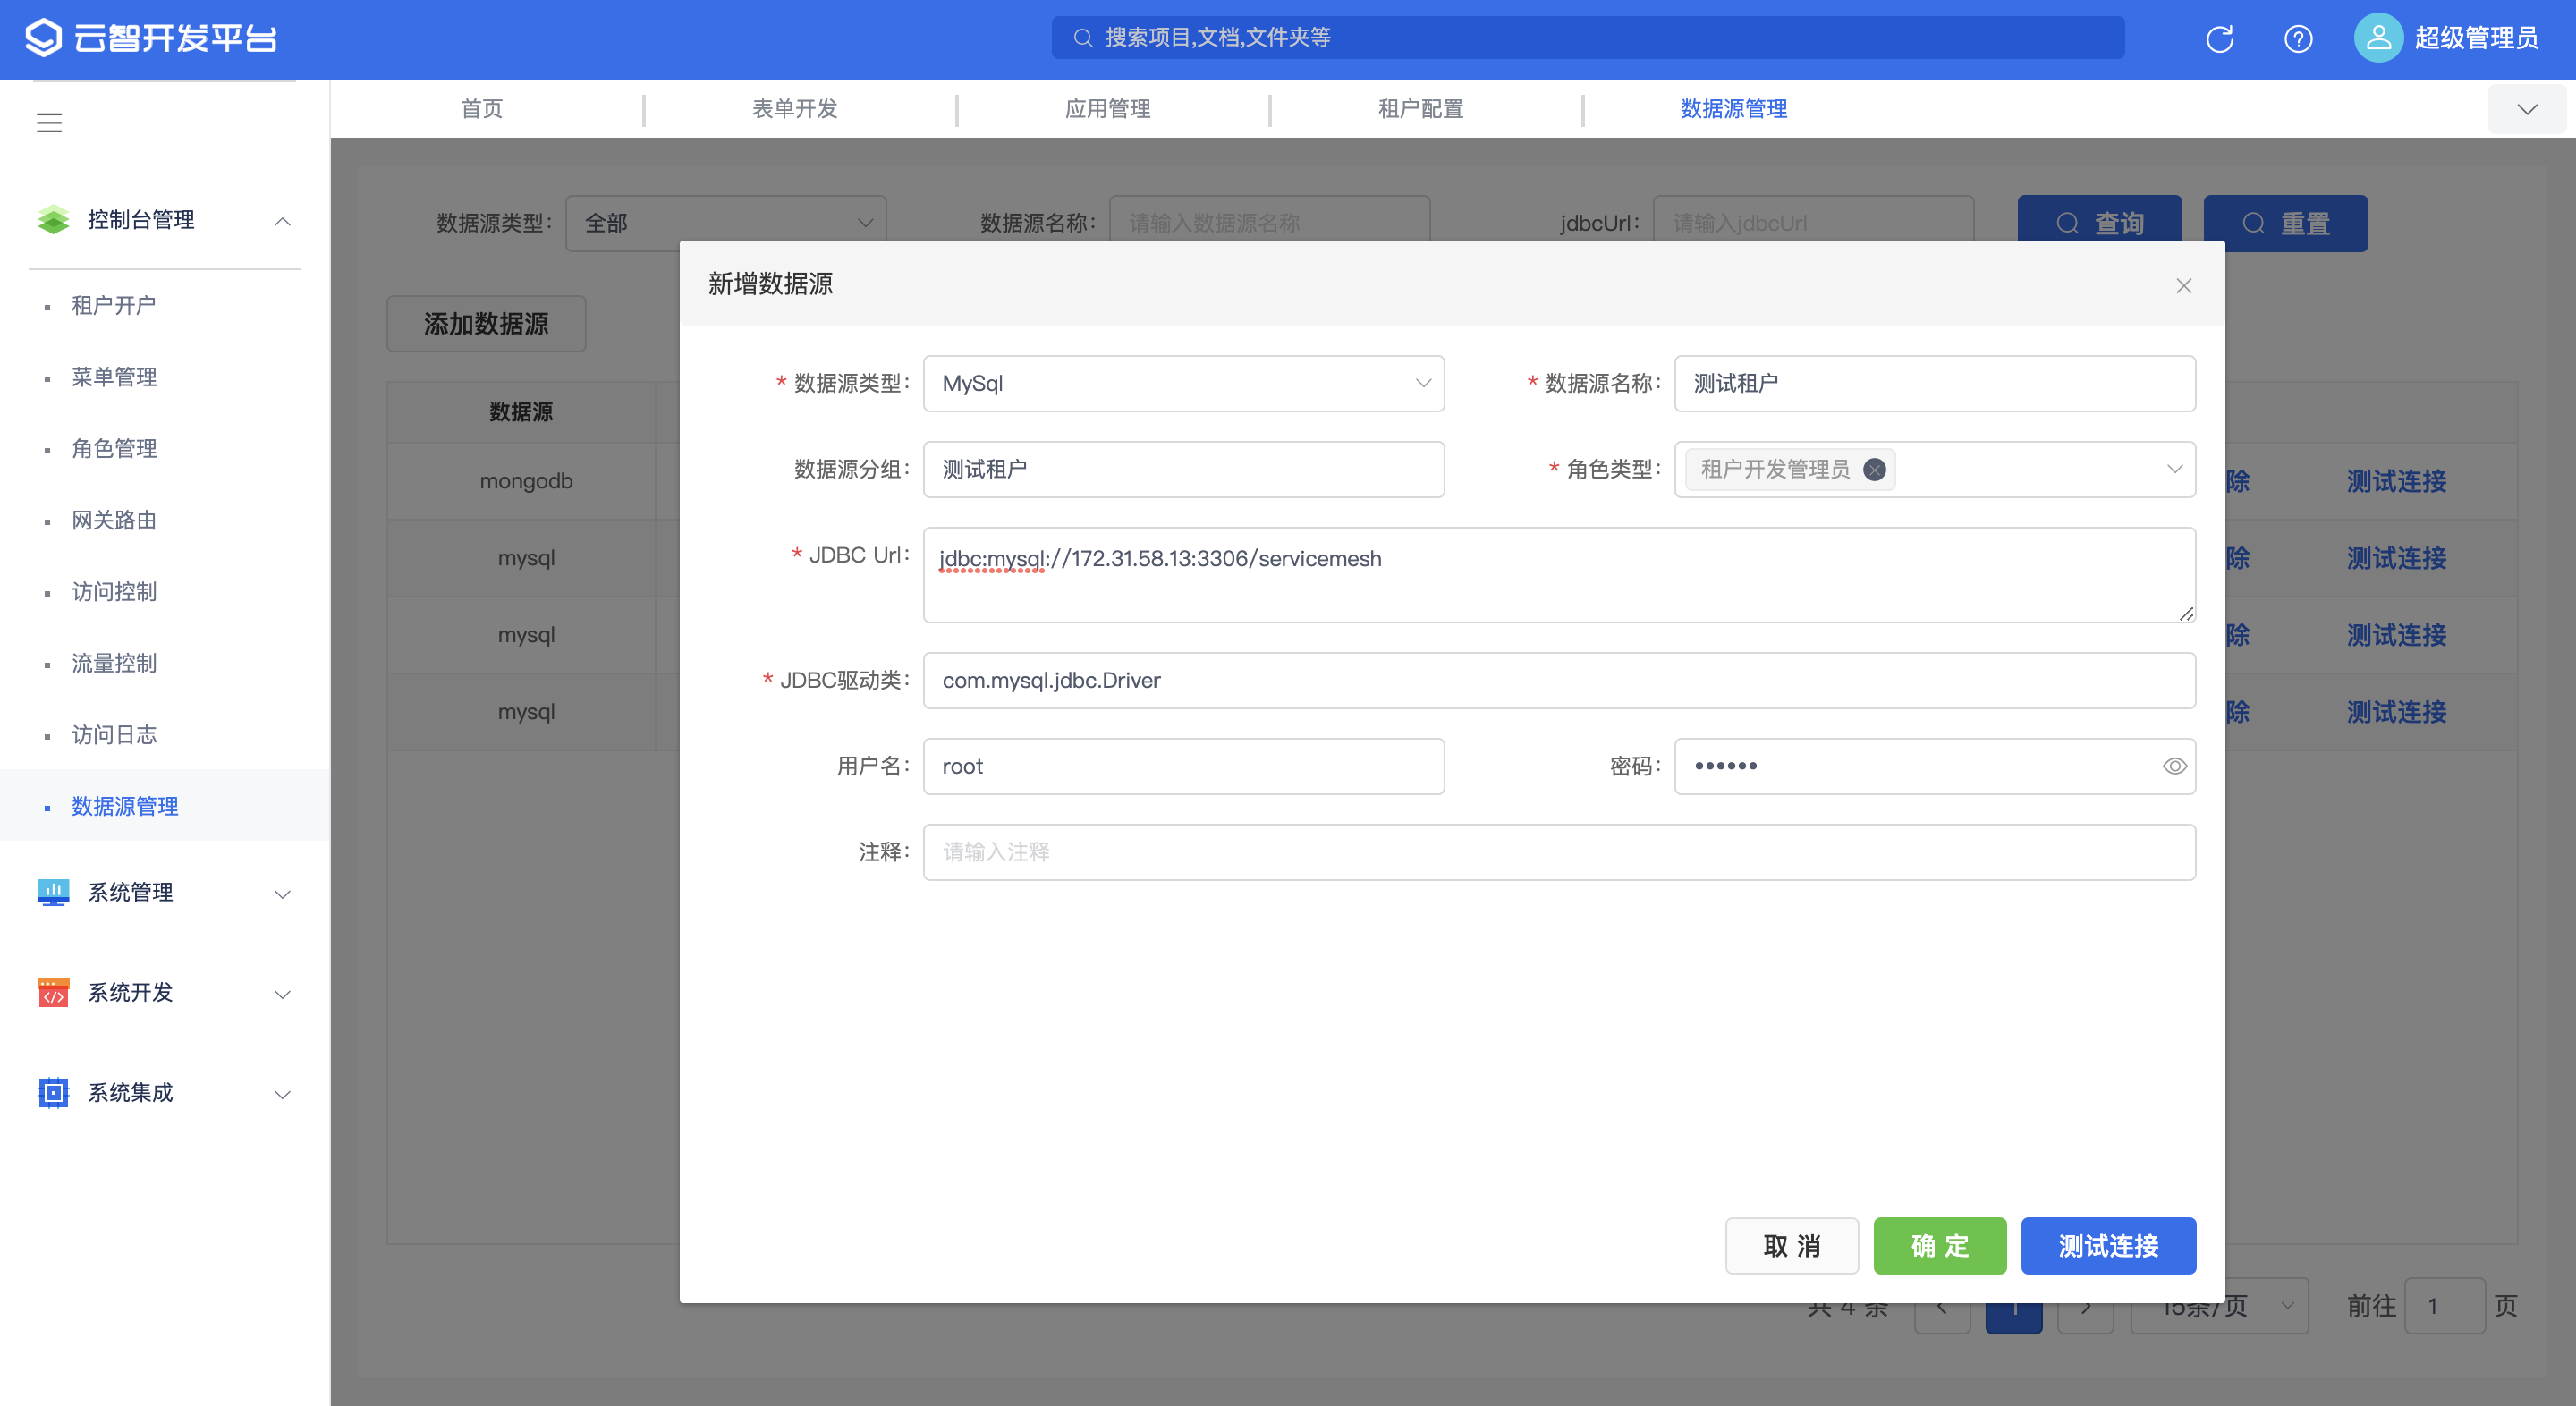Image resolution: width=2576 pixels, height=1406 pixels.
Task: Expand the 系统集成 menu group
Action: tap(283, 1094)
